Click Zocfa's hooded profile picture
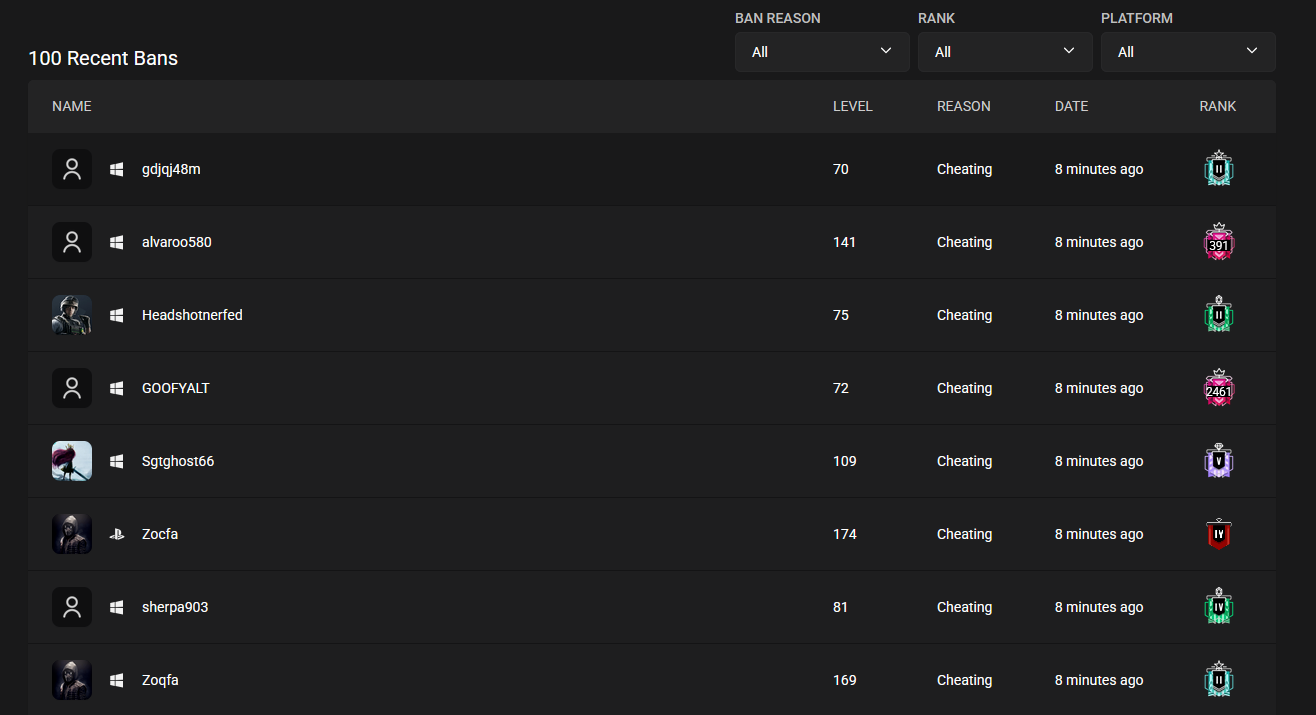Screen dimensions: 1316x715 (x=72, y=534)
